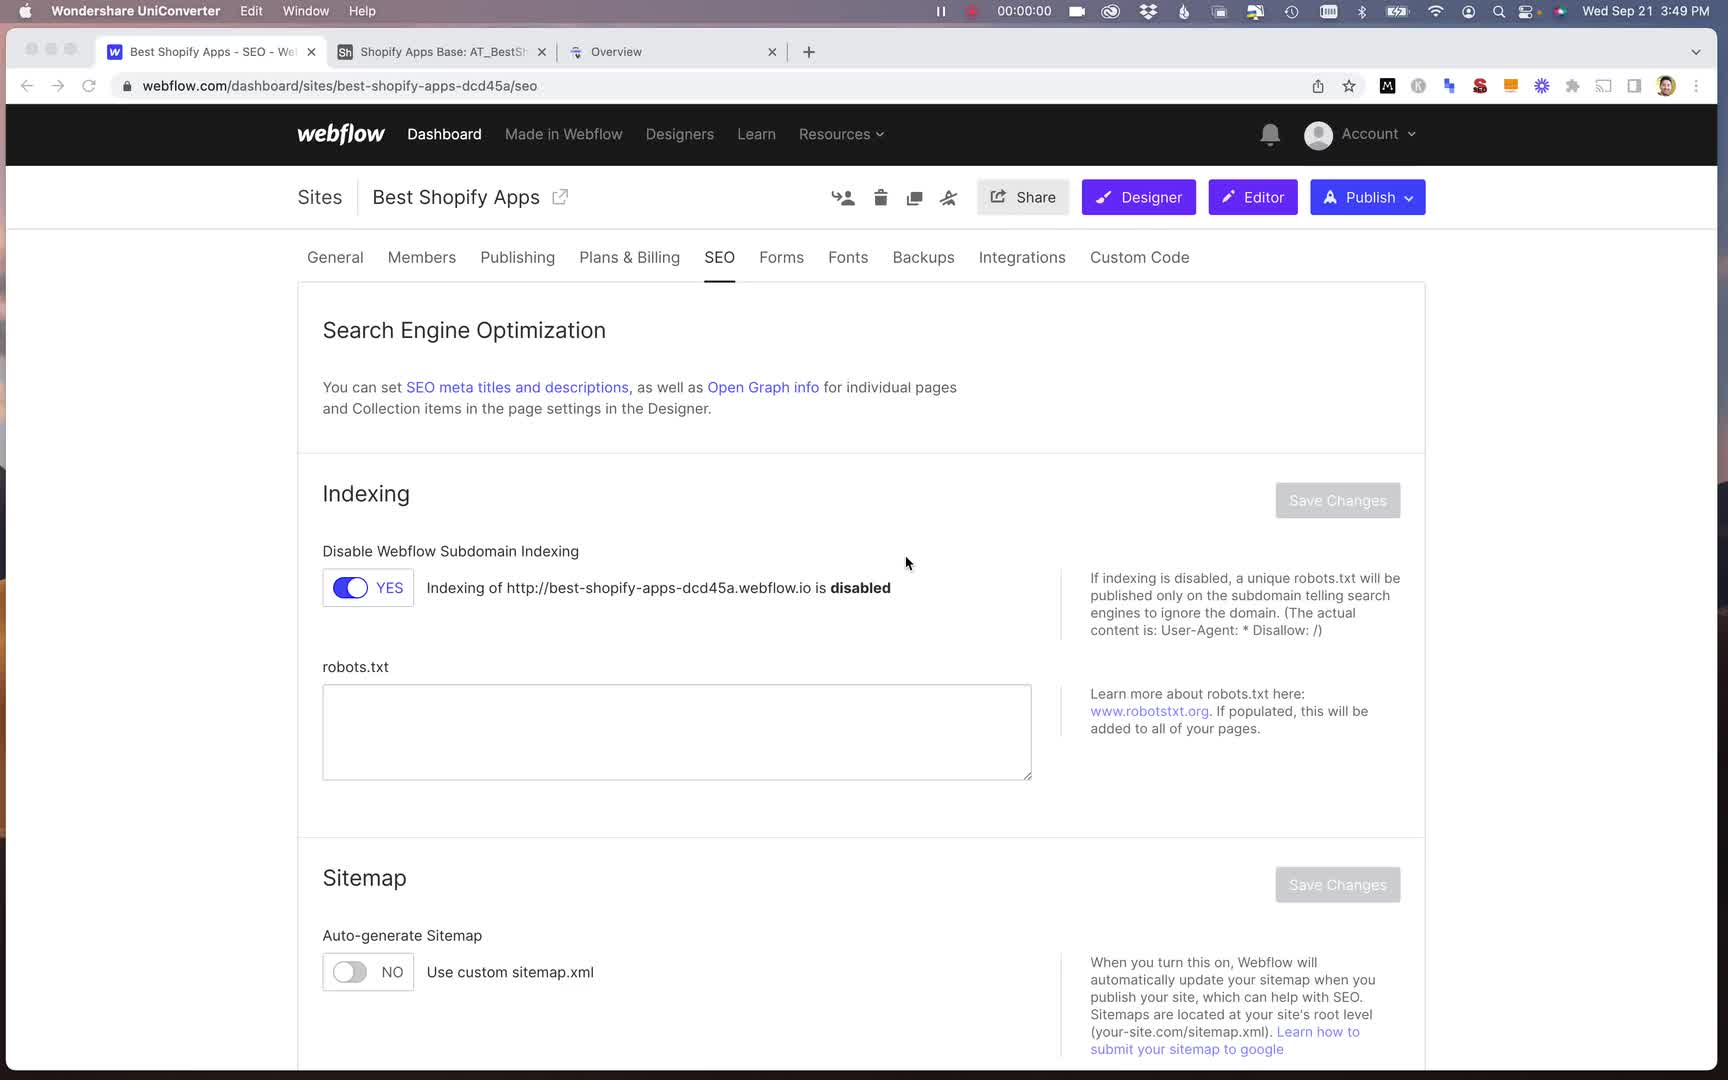Viewport: 1728px width, 1080px height.
Task: Reload the page
Action: pos(89,86)
